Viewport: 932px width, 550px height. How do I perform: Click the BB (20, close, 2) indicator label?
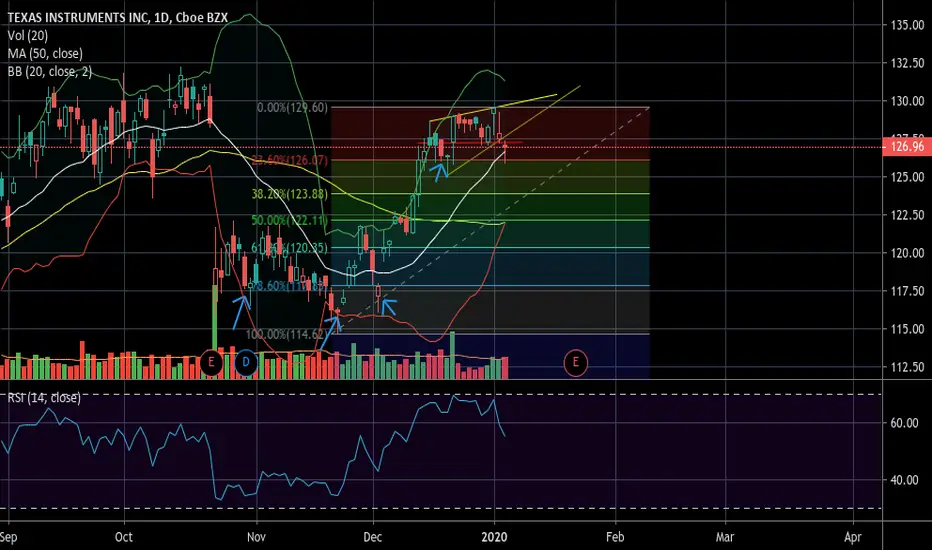[x=50, y=71]
